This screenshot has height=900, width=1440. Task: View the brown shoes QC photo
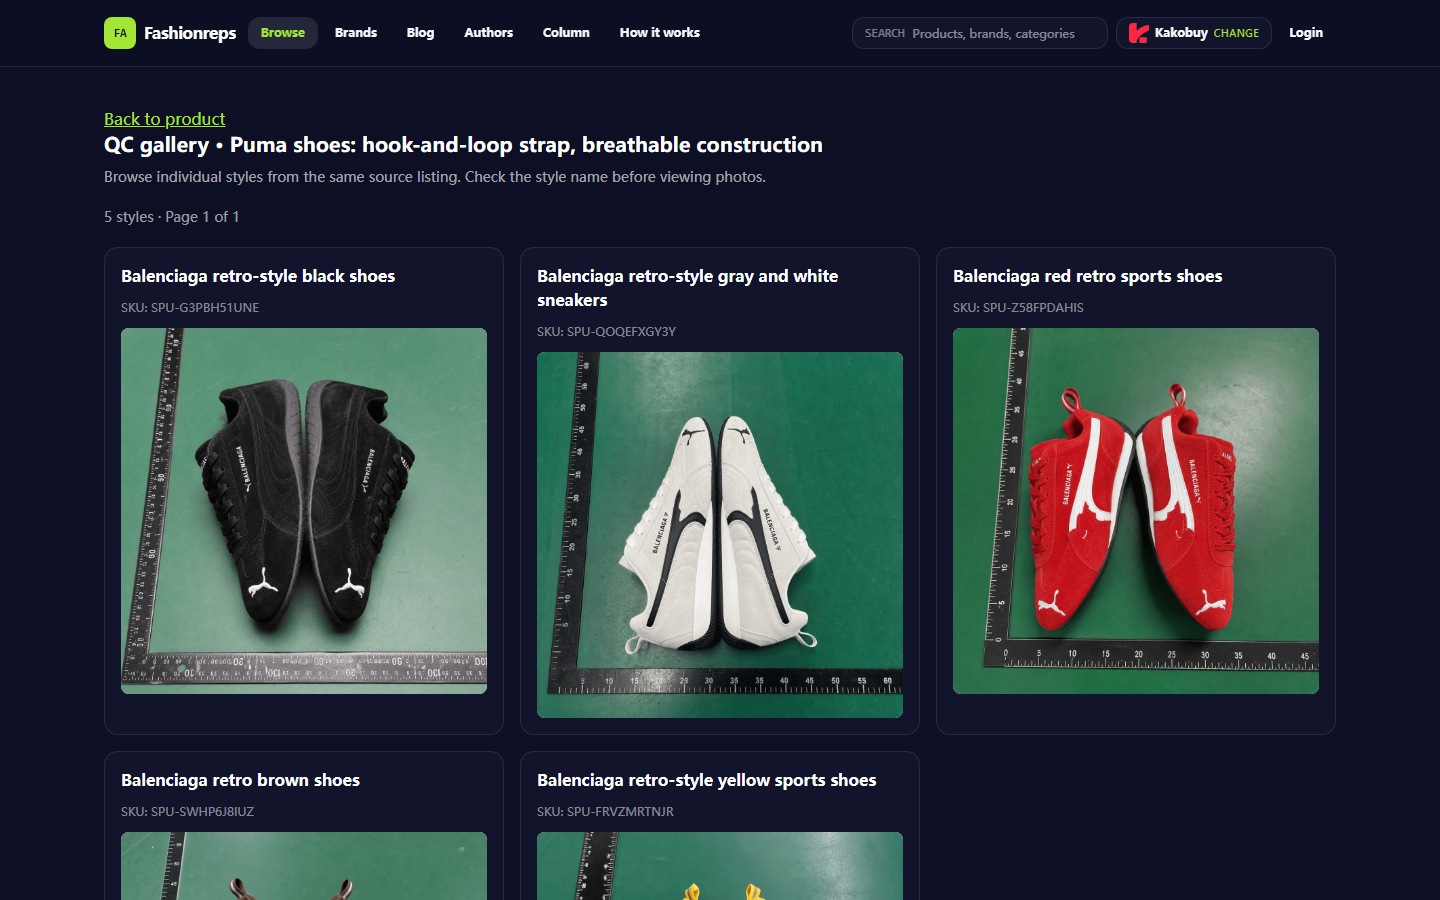point(304,866)
